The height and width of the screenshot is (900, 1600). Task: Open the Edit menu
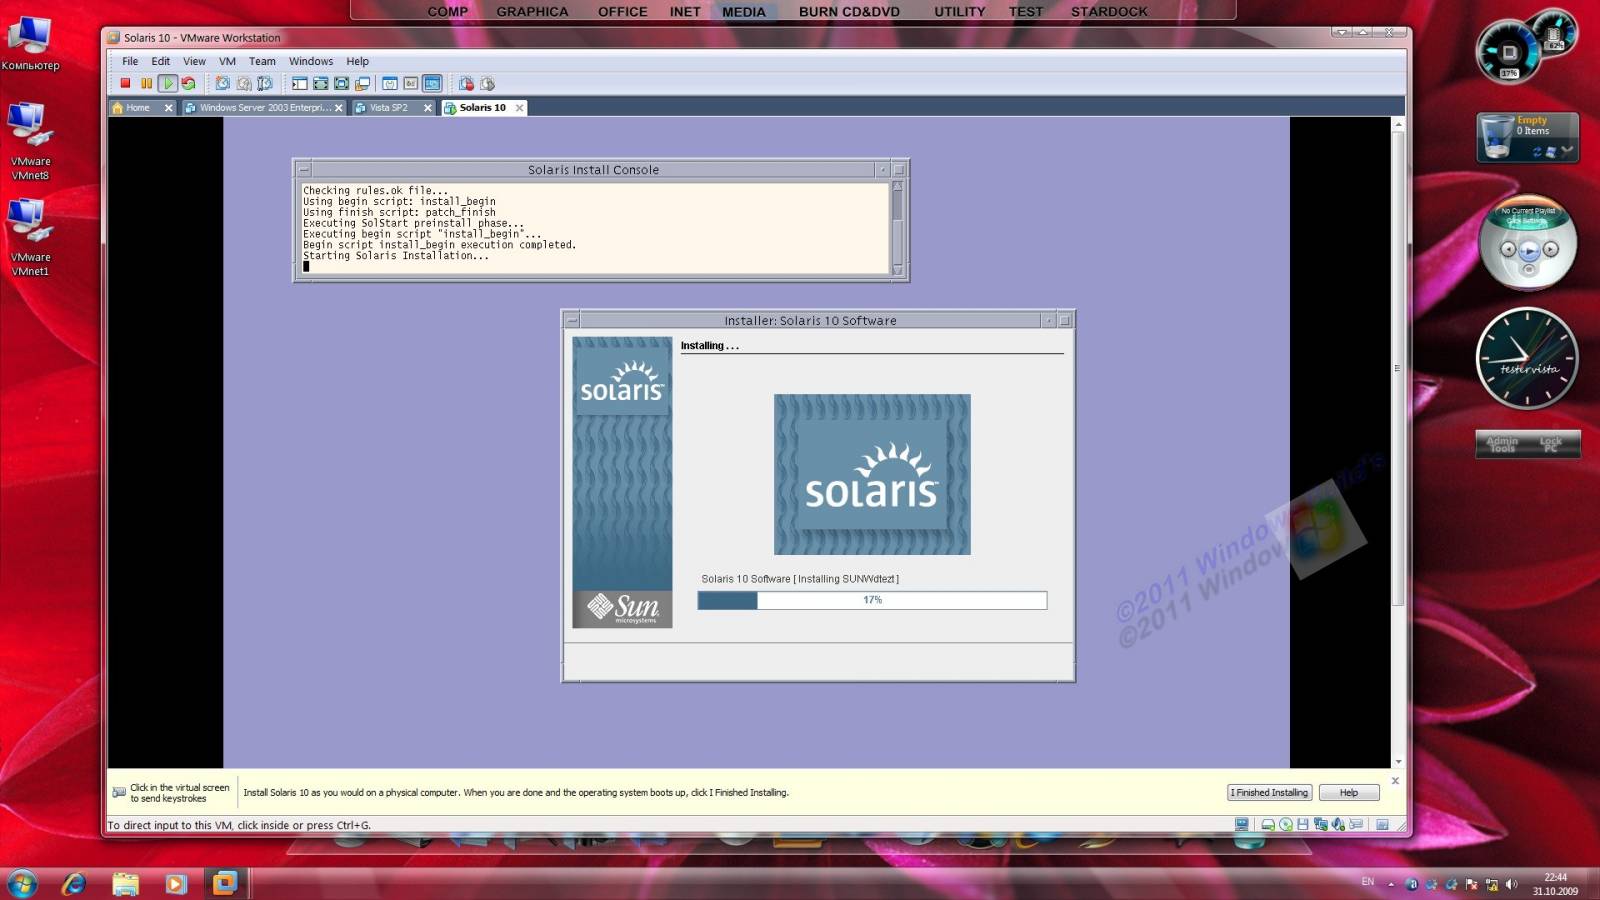(161, 61)
